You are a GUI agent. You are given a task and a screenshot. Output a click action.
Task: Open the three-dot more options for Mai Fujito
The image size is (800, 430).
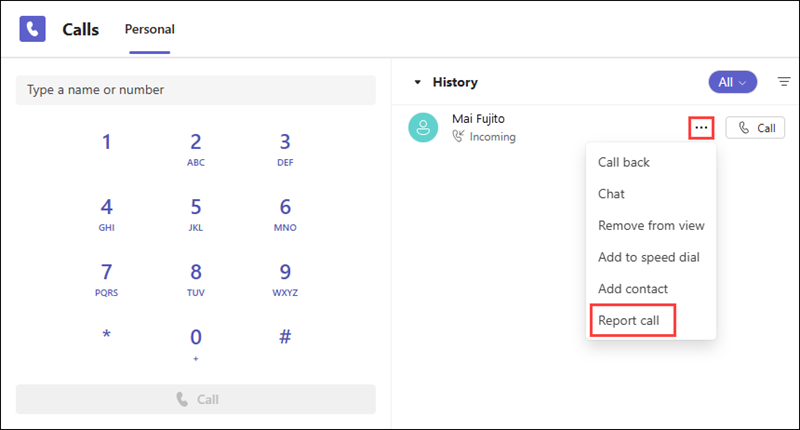[702, 128]
